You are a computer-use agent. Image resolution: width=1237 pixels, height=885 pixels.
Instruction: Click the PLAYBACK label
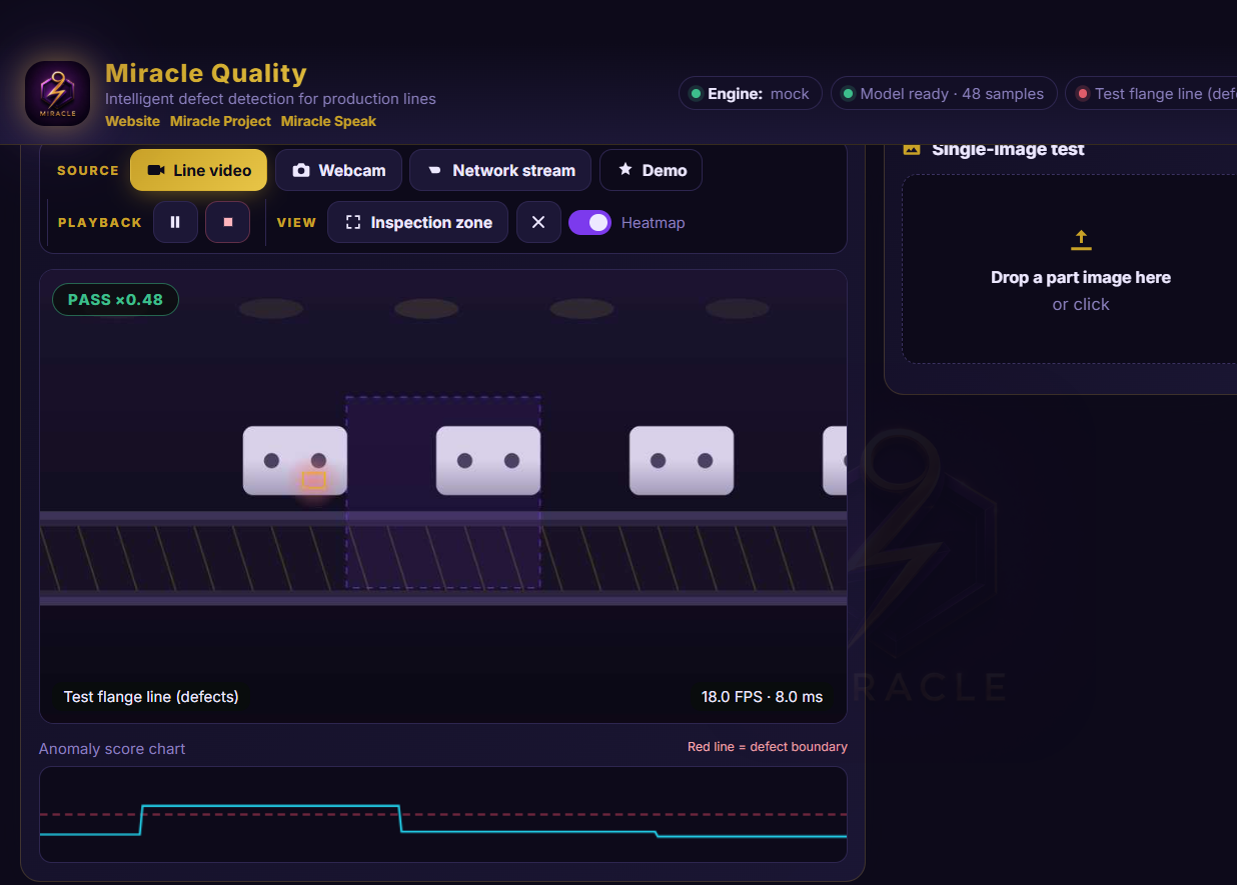pos(100,222)
